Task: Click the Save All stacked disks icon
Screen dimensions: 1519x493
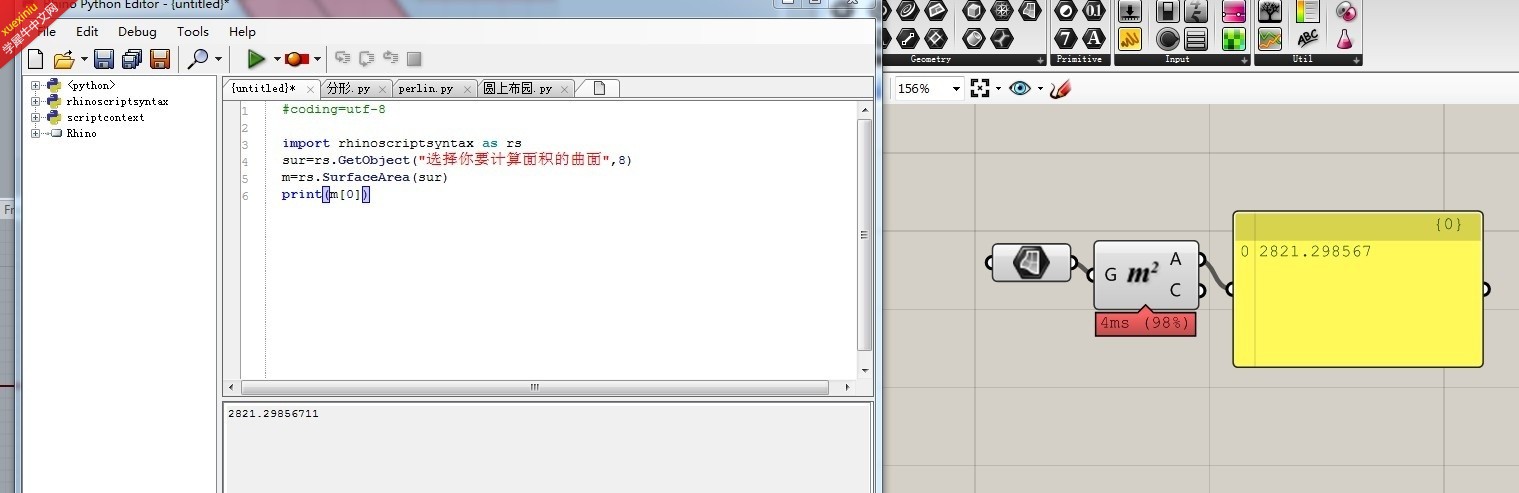Action: 131,59
